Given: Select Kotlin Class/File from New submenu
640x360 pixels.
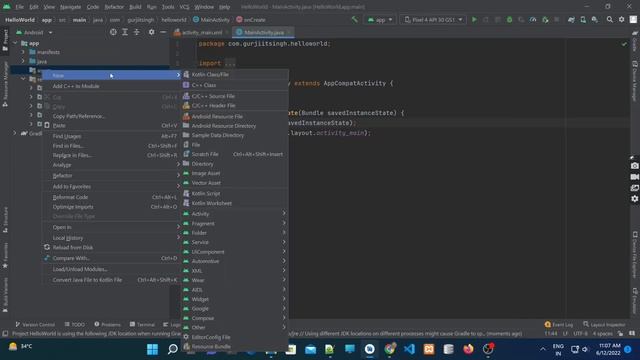Looking at the screenshot, I should coord(235,74).
